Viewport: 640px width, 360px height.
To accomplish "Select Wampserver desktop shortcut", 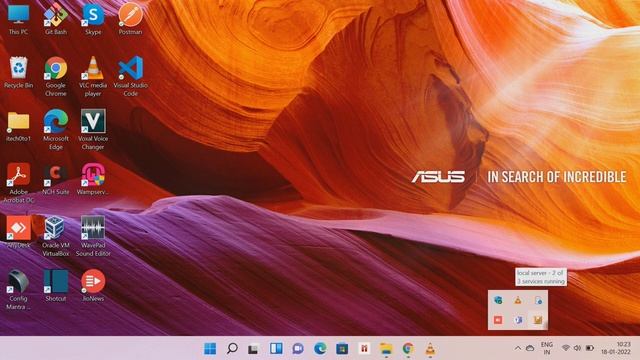I will click(x=93, y=180).
